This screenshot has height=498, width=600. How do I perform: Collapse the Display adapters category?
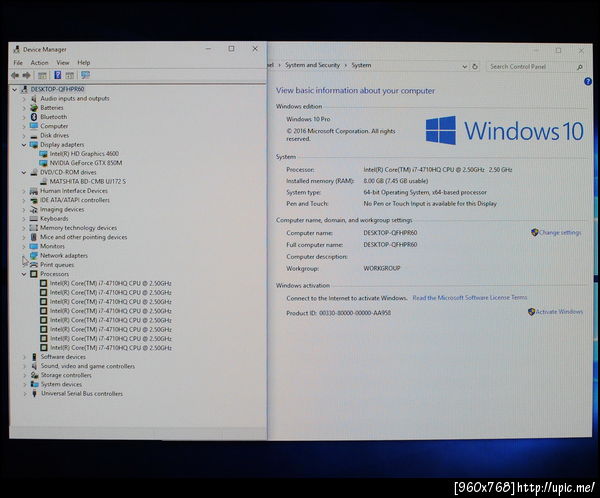24,145
